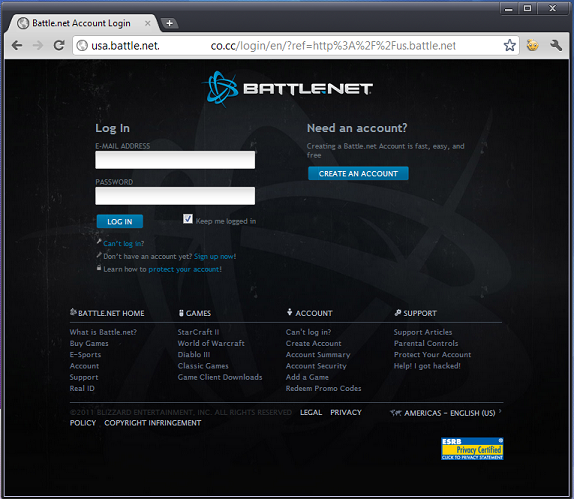
Task: Focus the PASSWORD input field
Action: (175, 196)
